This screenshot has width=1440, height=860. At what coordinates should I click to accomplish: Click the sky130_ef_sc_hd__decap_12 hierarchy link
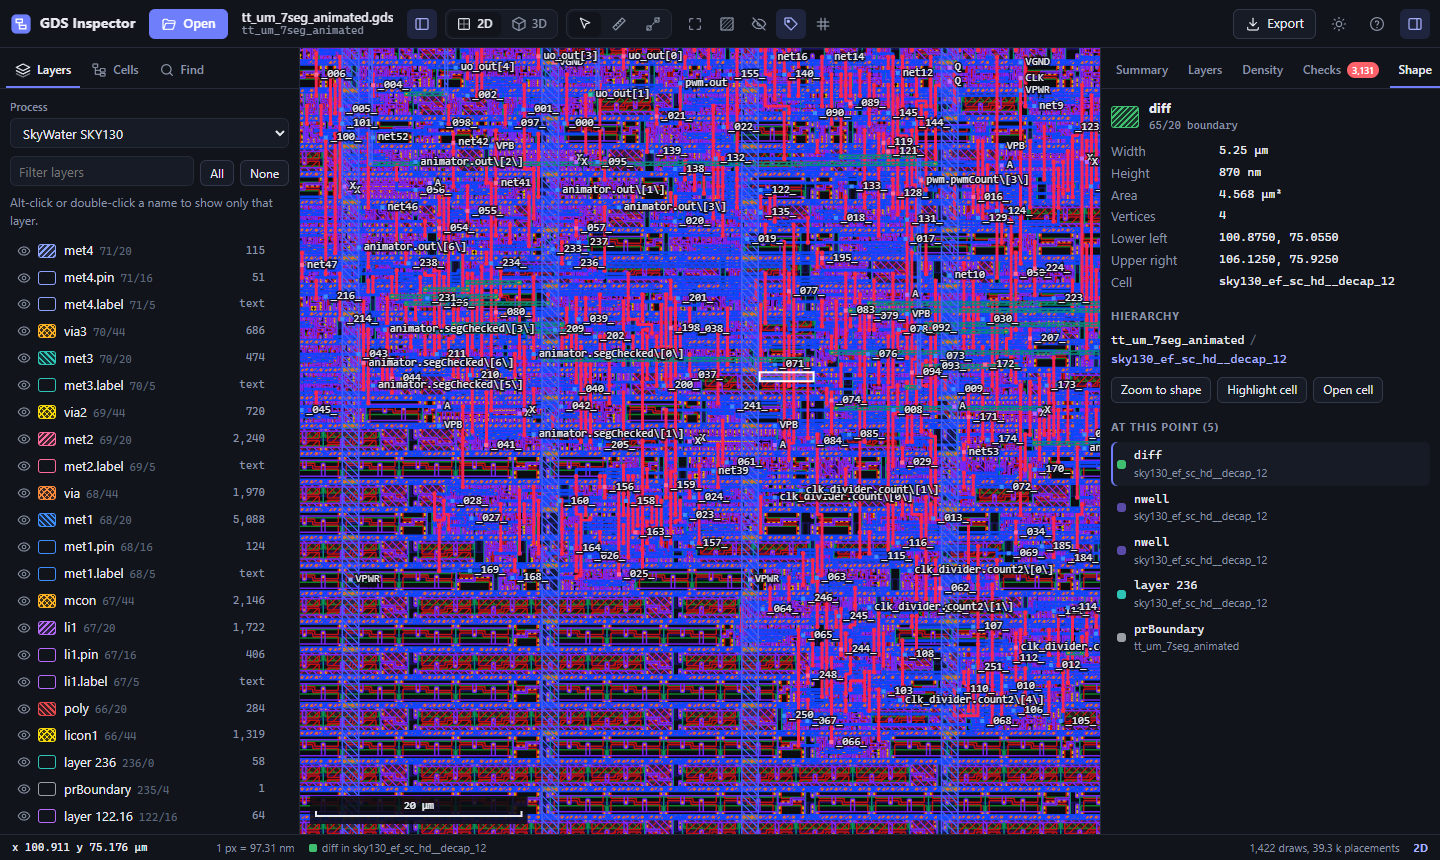pos(1198,359)
